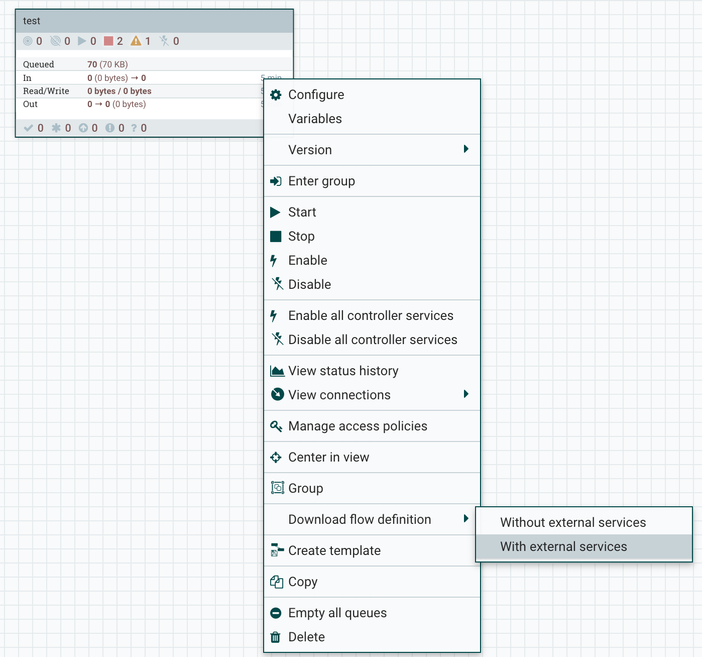Screen dimensions: 702x657
Task: Select the Disable menu entry
Action: (x=372, y=284)
